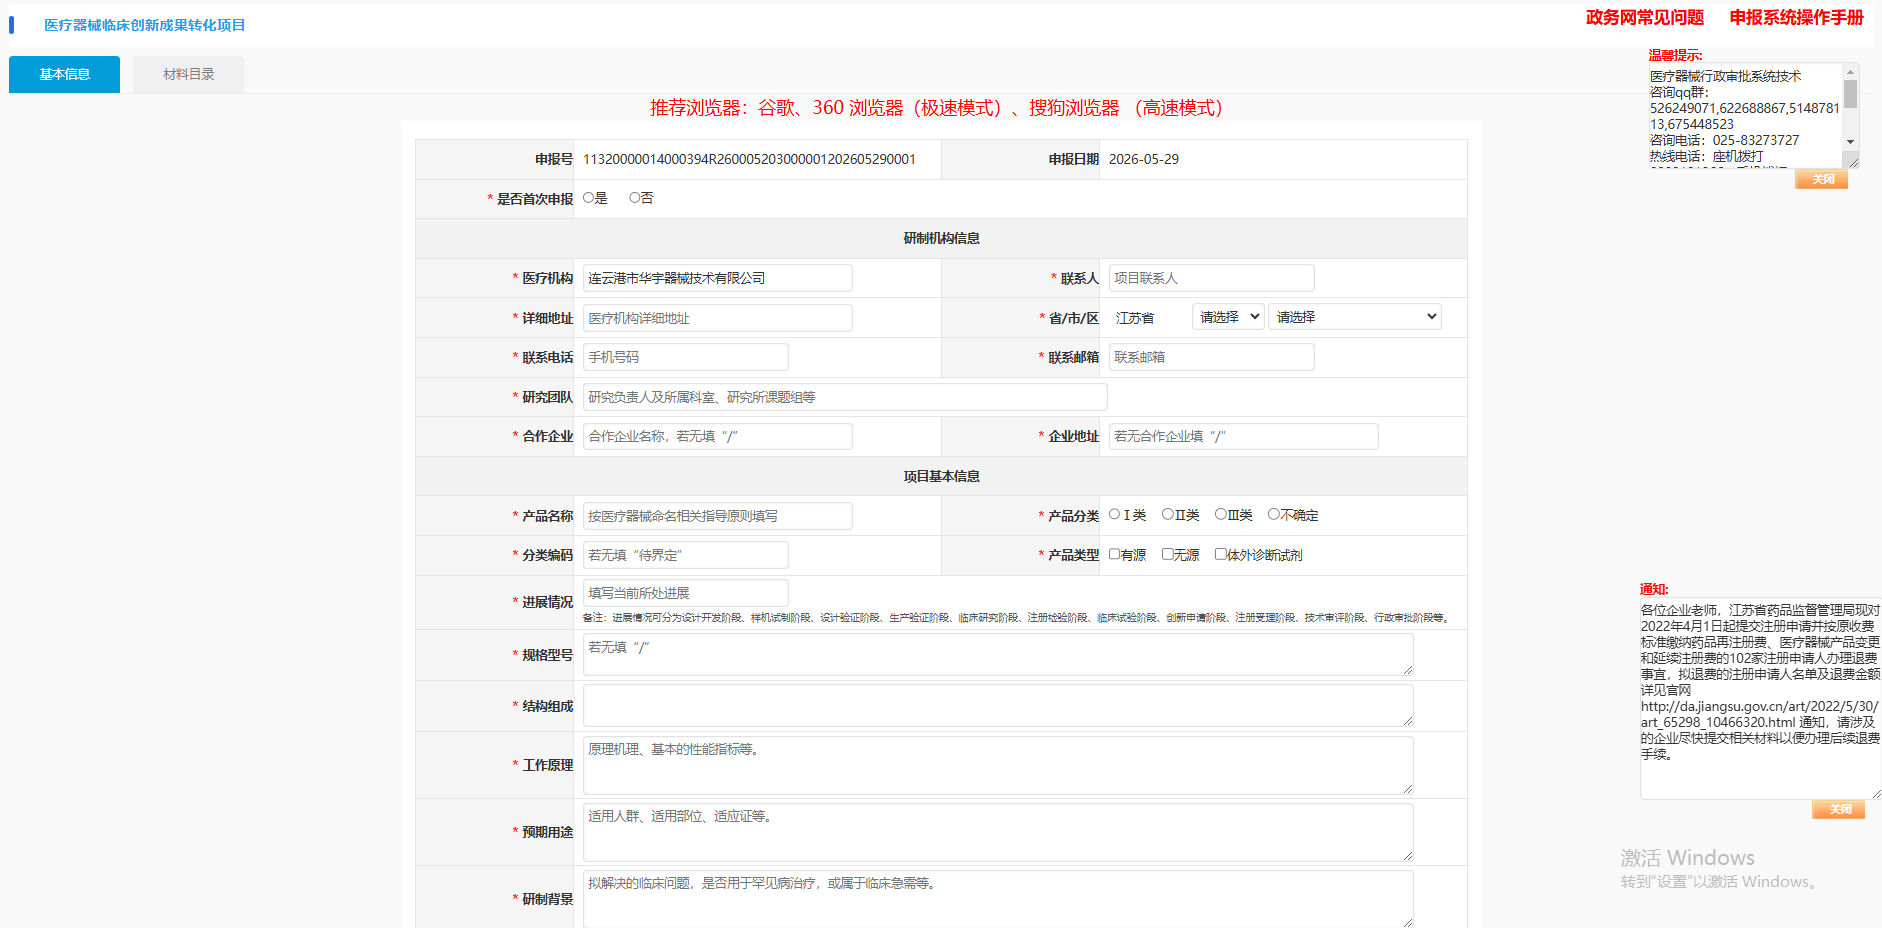Viewport: 1882px width, 928px height.
Task: Click the 申报号 value text
Action: [x=749, y=159]
